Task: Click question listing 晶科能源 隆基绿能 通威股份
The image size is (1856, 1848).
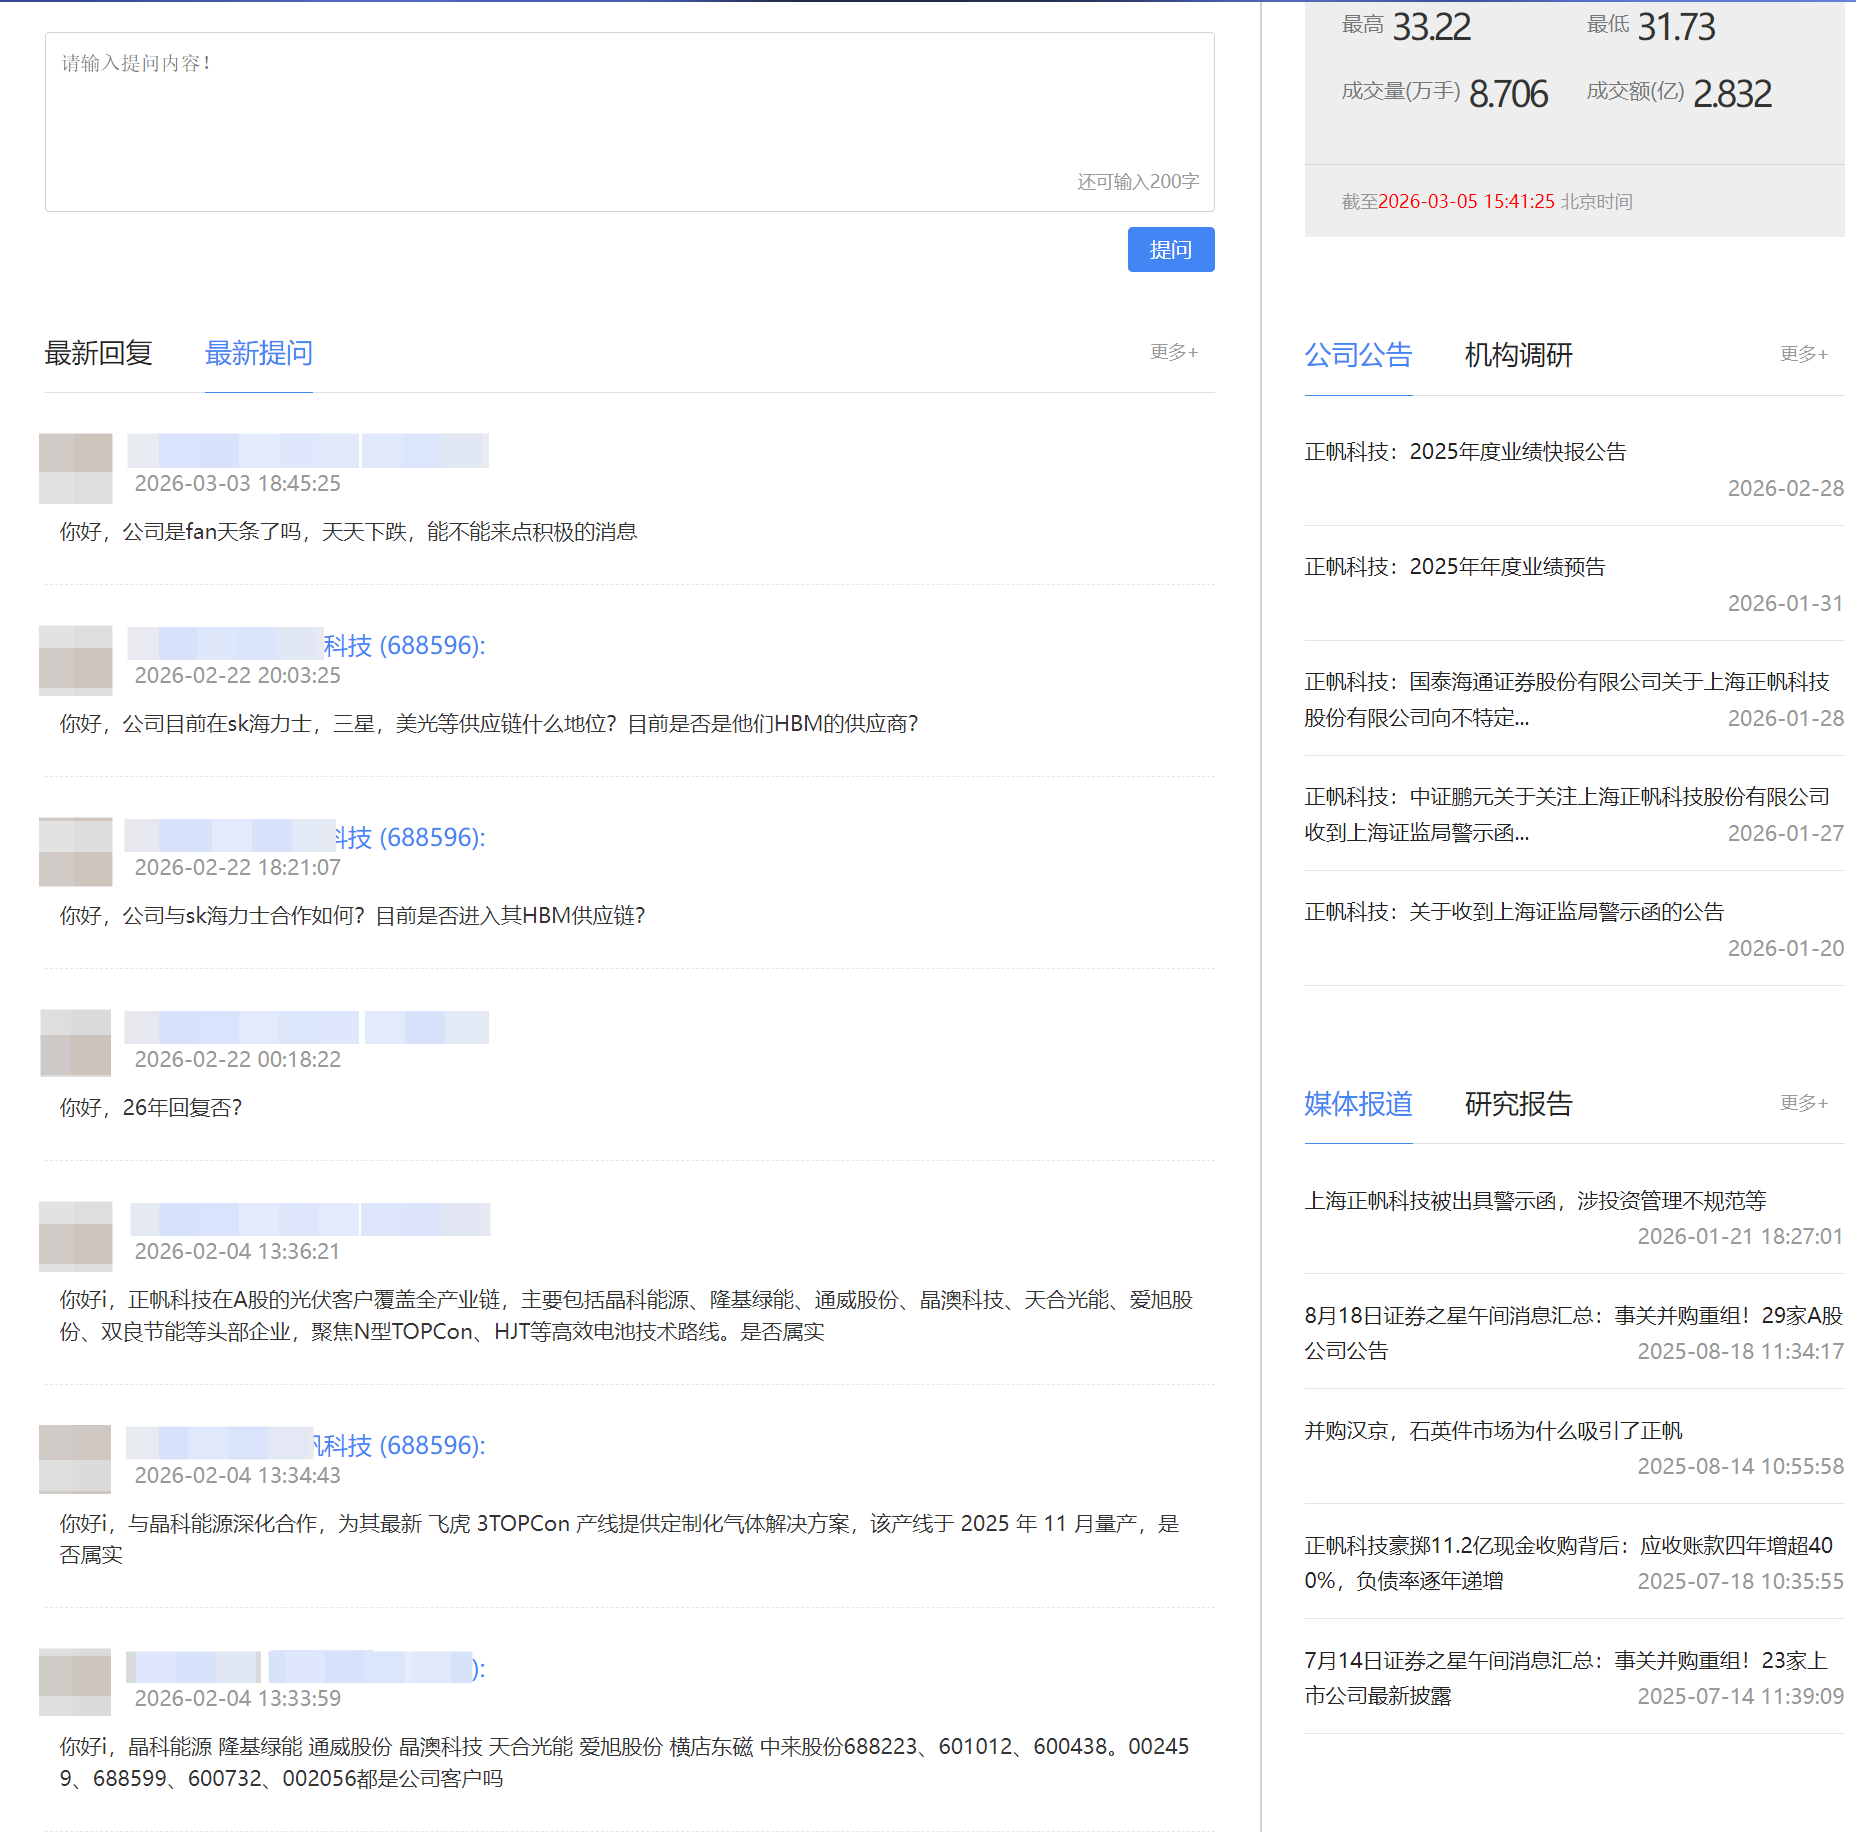Action: (x=625, y=1762)
